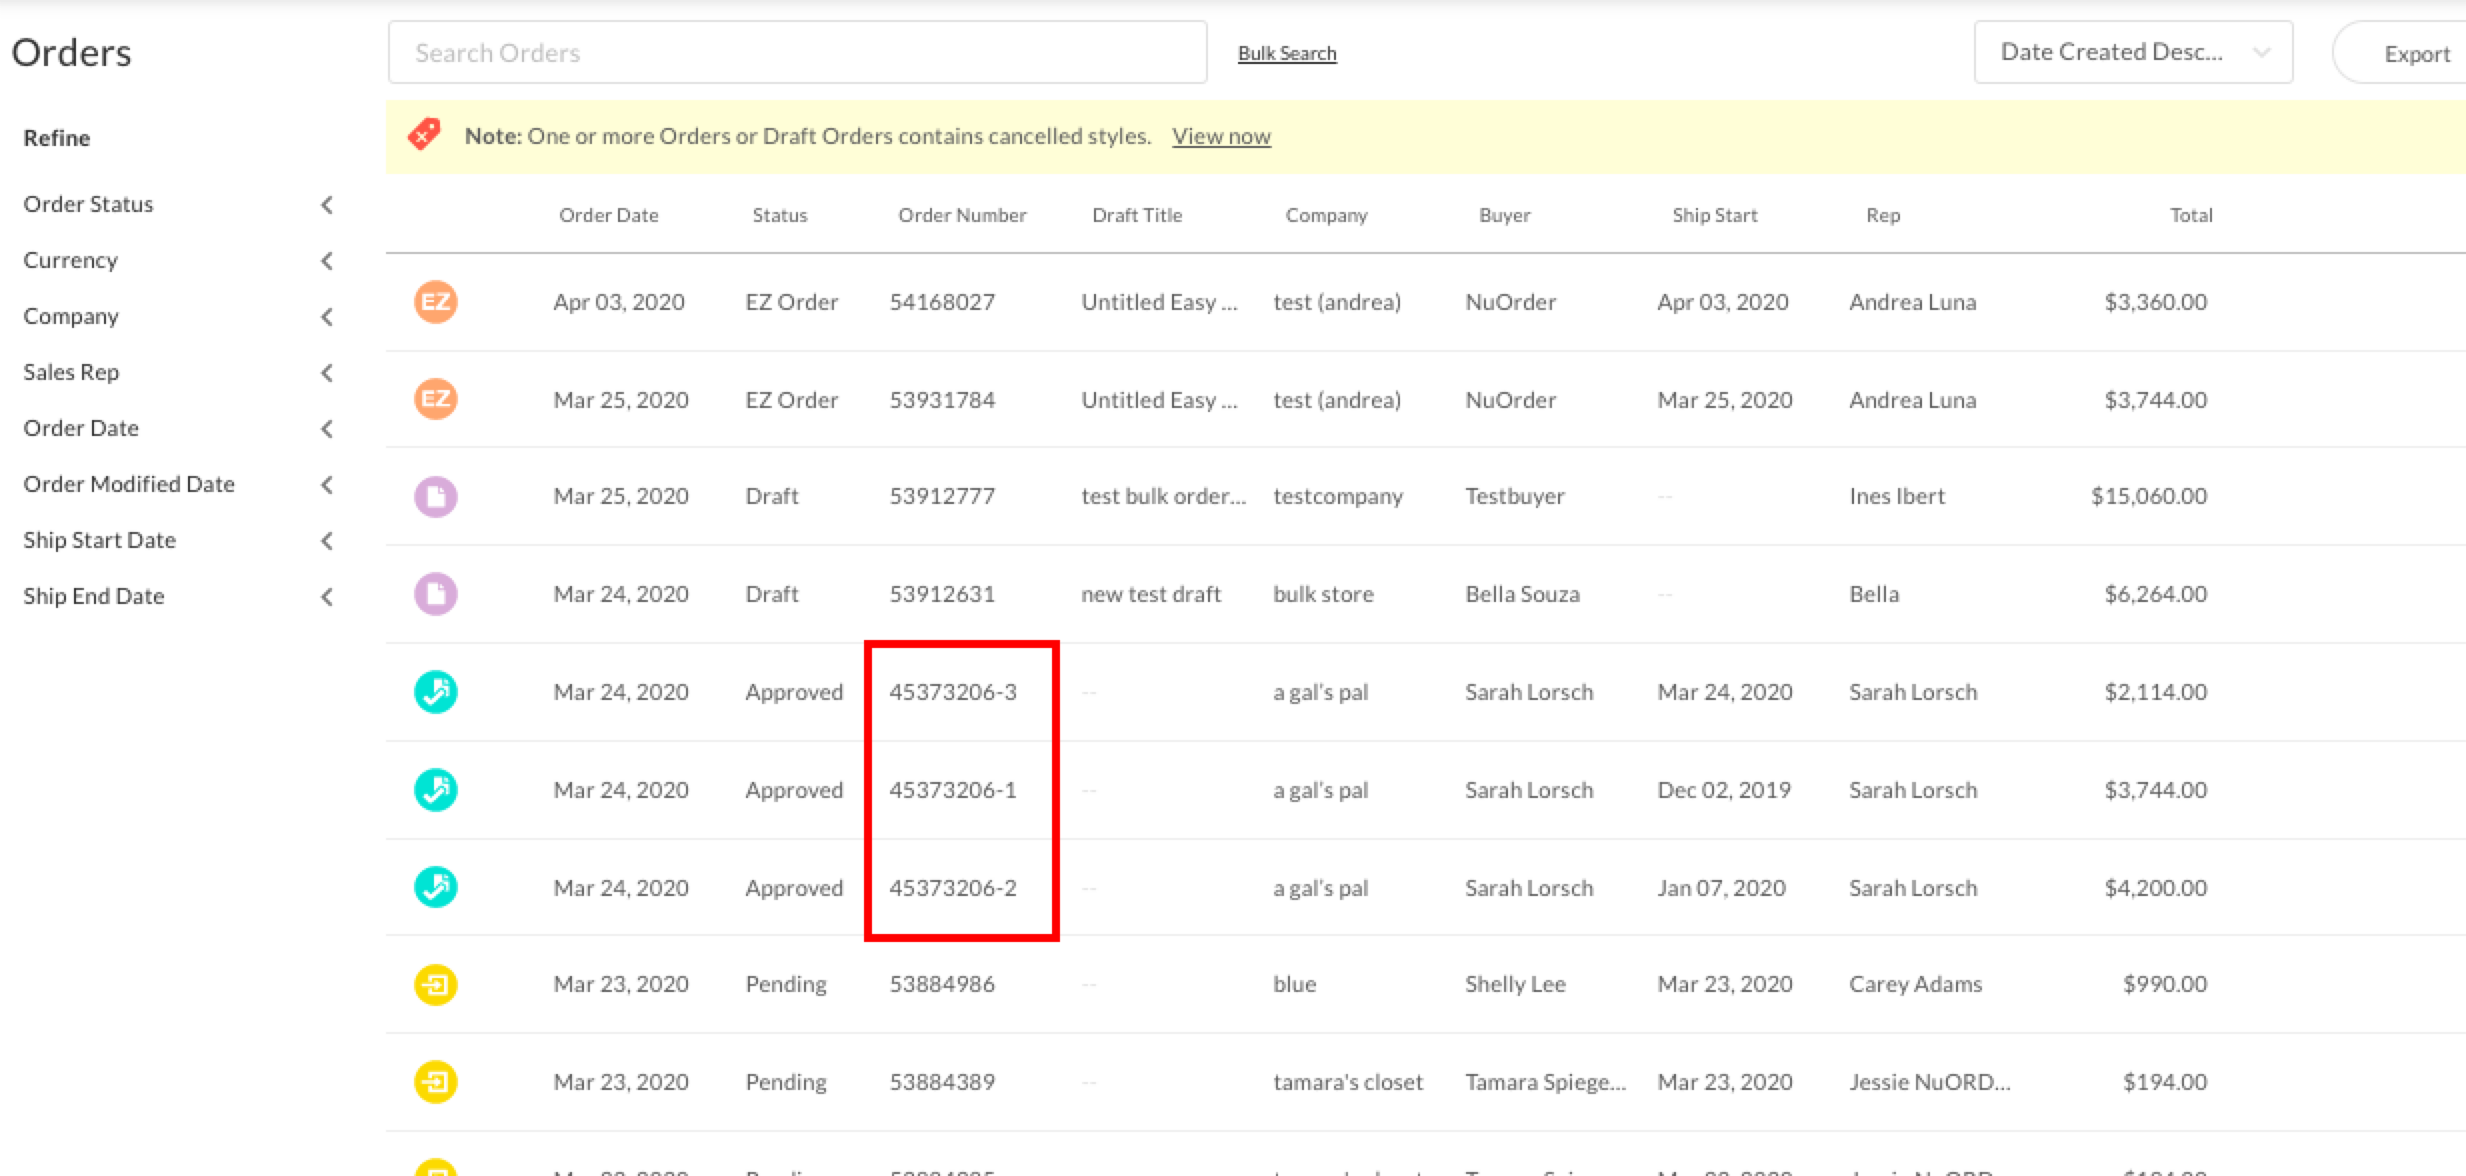This screenshot has height=1176, width=2466.
Task: Click the approved icon for order 45373206-3
Action: pyautogui.click(x=436, y=692)
